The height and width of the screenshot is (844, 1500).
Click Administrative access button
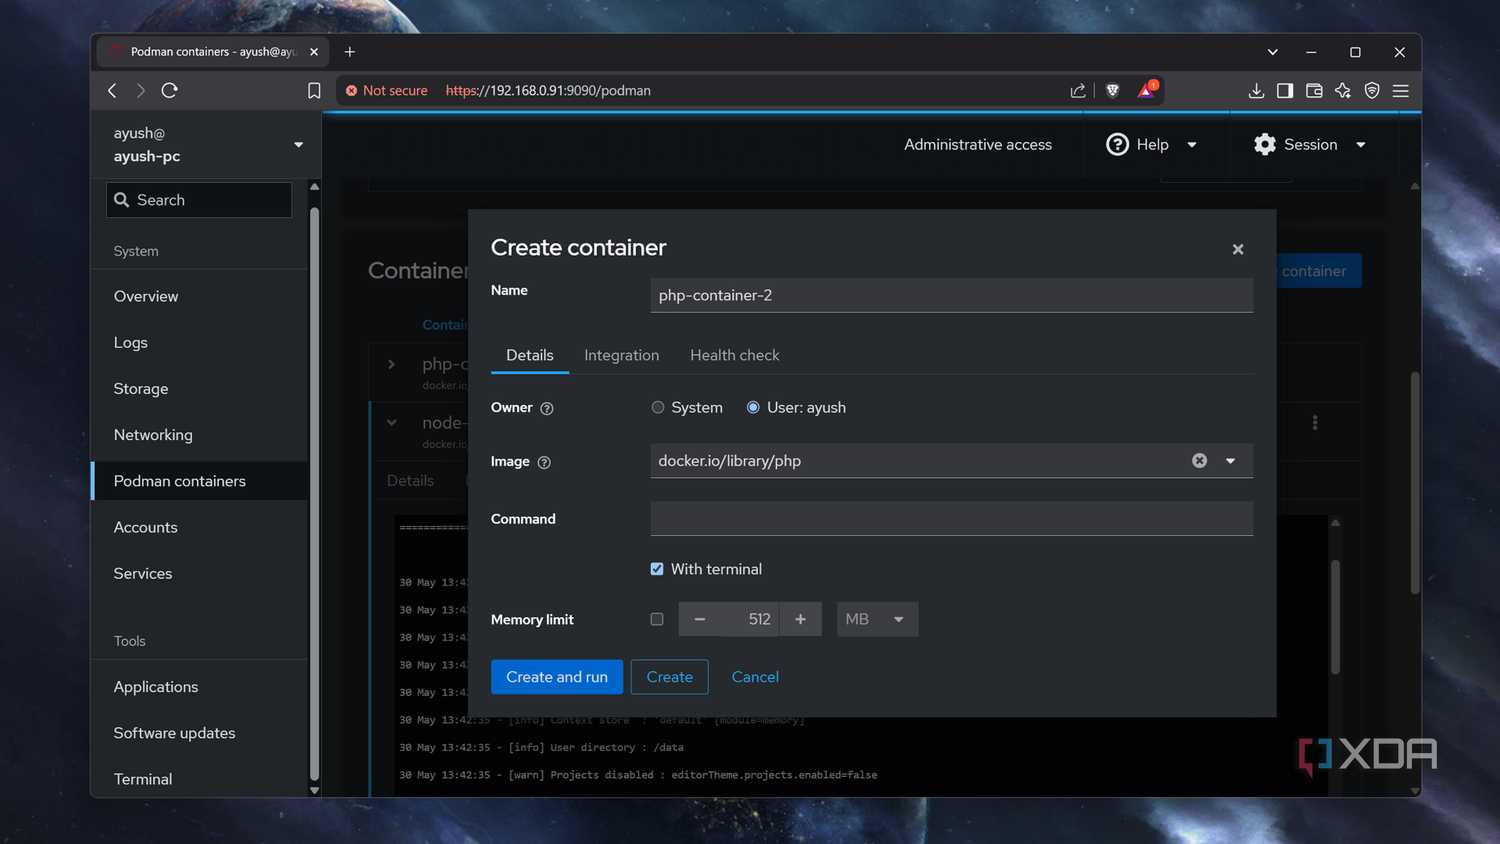coord(978,145)
